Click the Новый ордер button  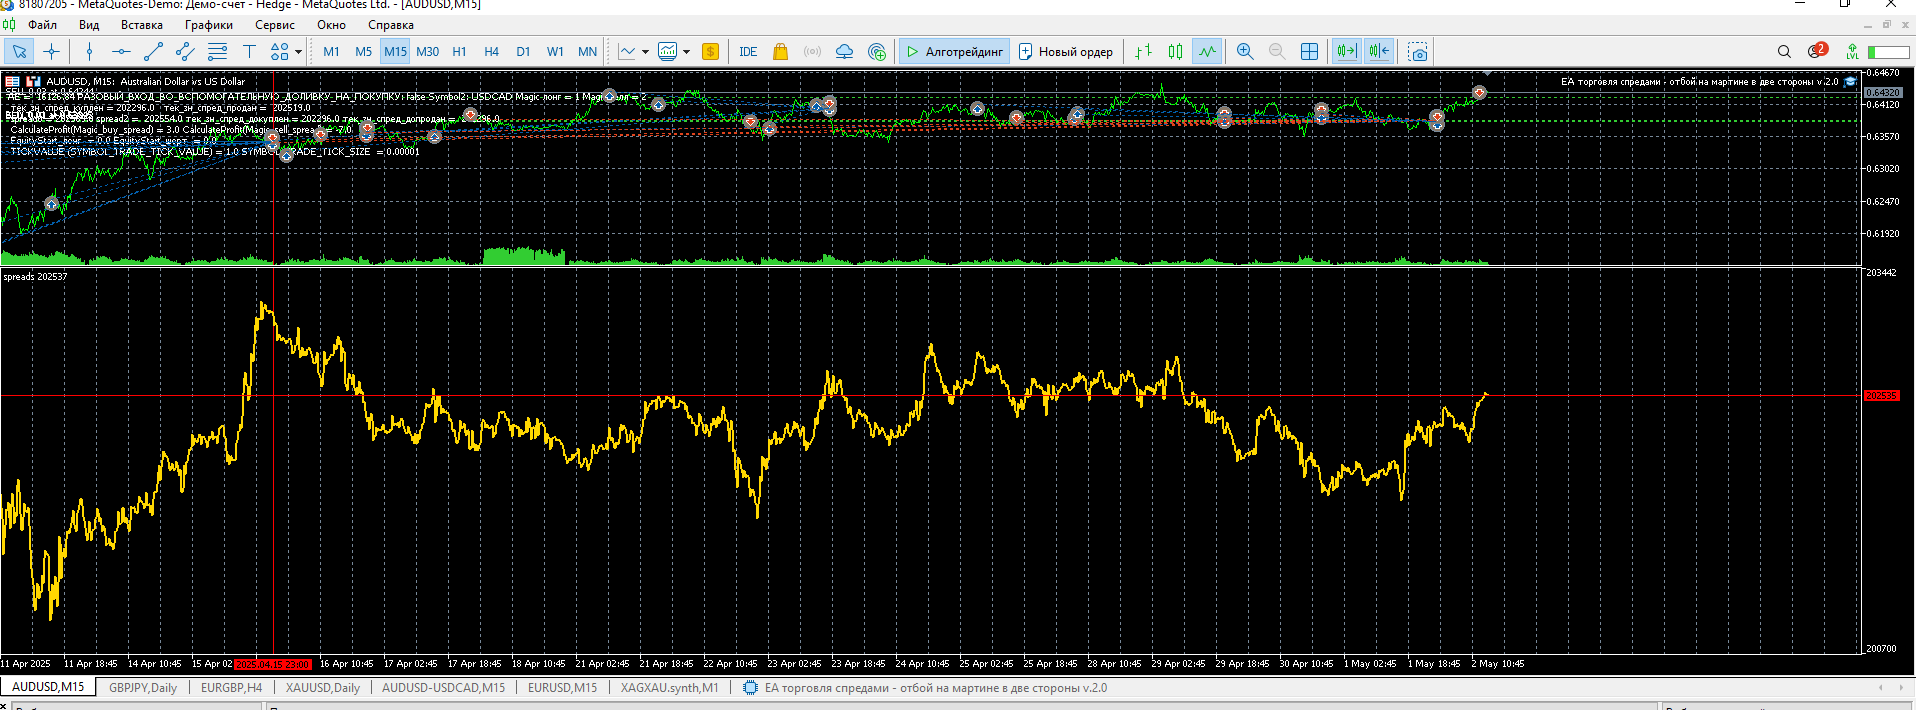[x=1065, y=52]
